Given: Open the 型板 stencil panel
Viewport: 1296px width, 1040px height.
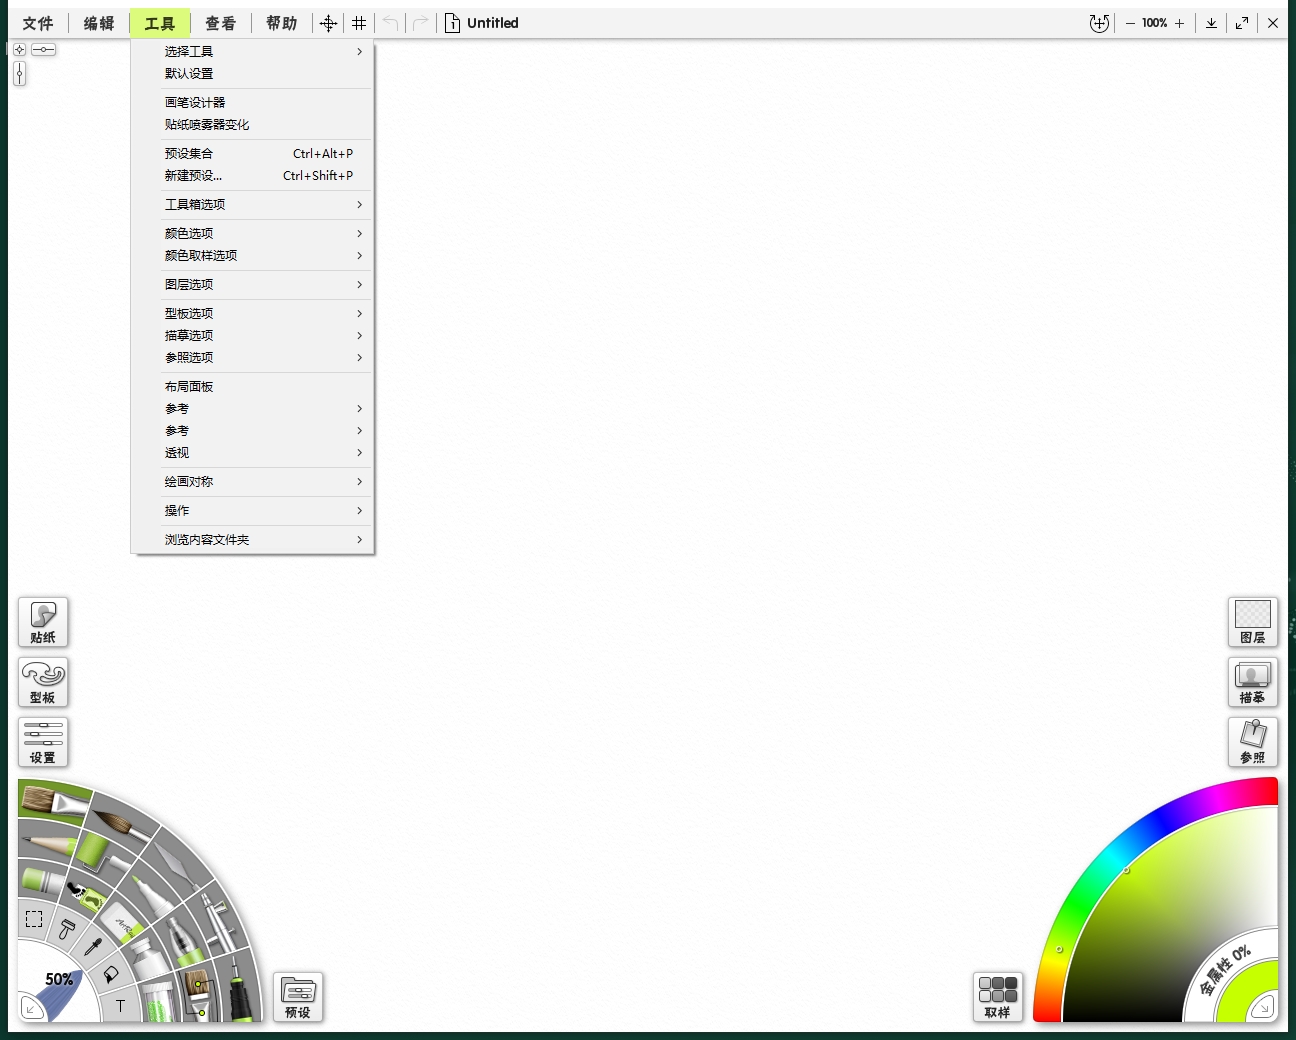Looking at the screenshot, I should 43,682.
